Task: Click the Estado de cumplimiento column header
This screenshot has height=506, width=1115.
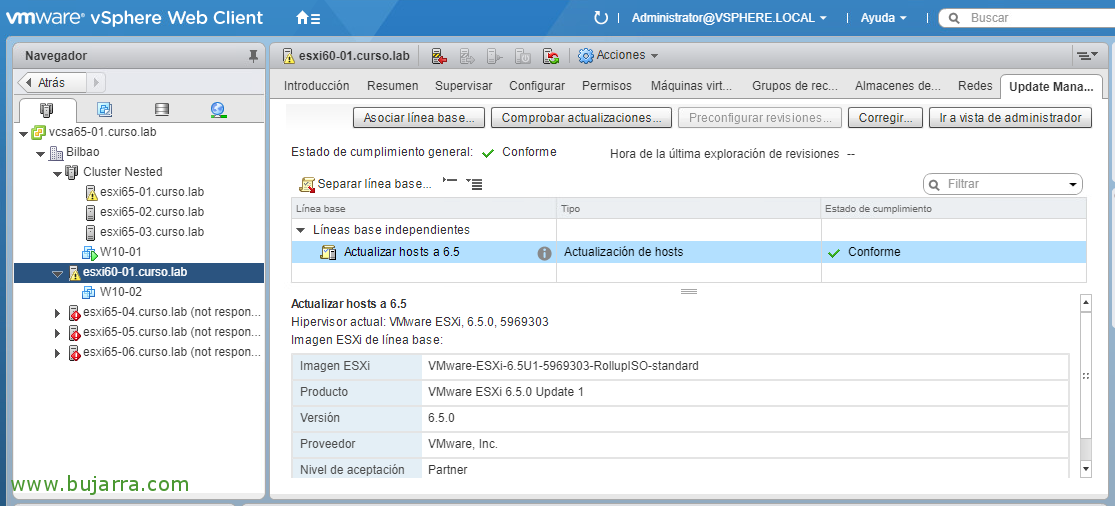Action: coord(954,208)
